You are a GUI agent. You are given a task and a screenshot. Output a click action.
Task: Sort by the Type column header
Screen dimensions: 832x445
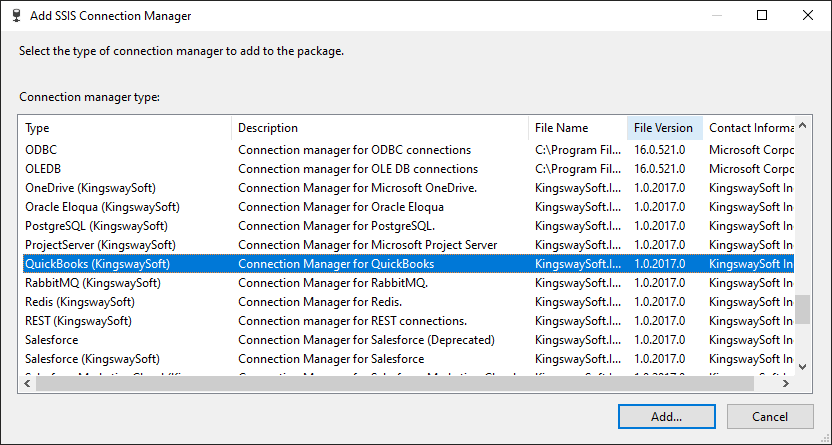pyautogui.click(x=127, y=128)
